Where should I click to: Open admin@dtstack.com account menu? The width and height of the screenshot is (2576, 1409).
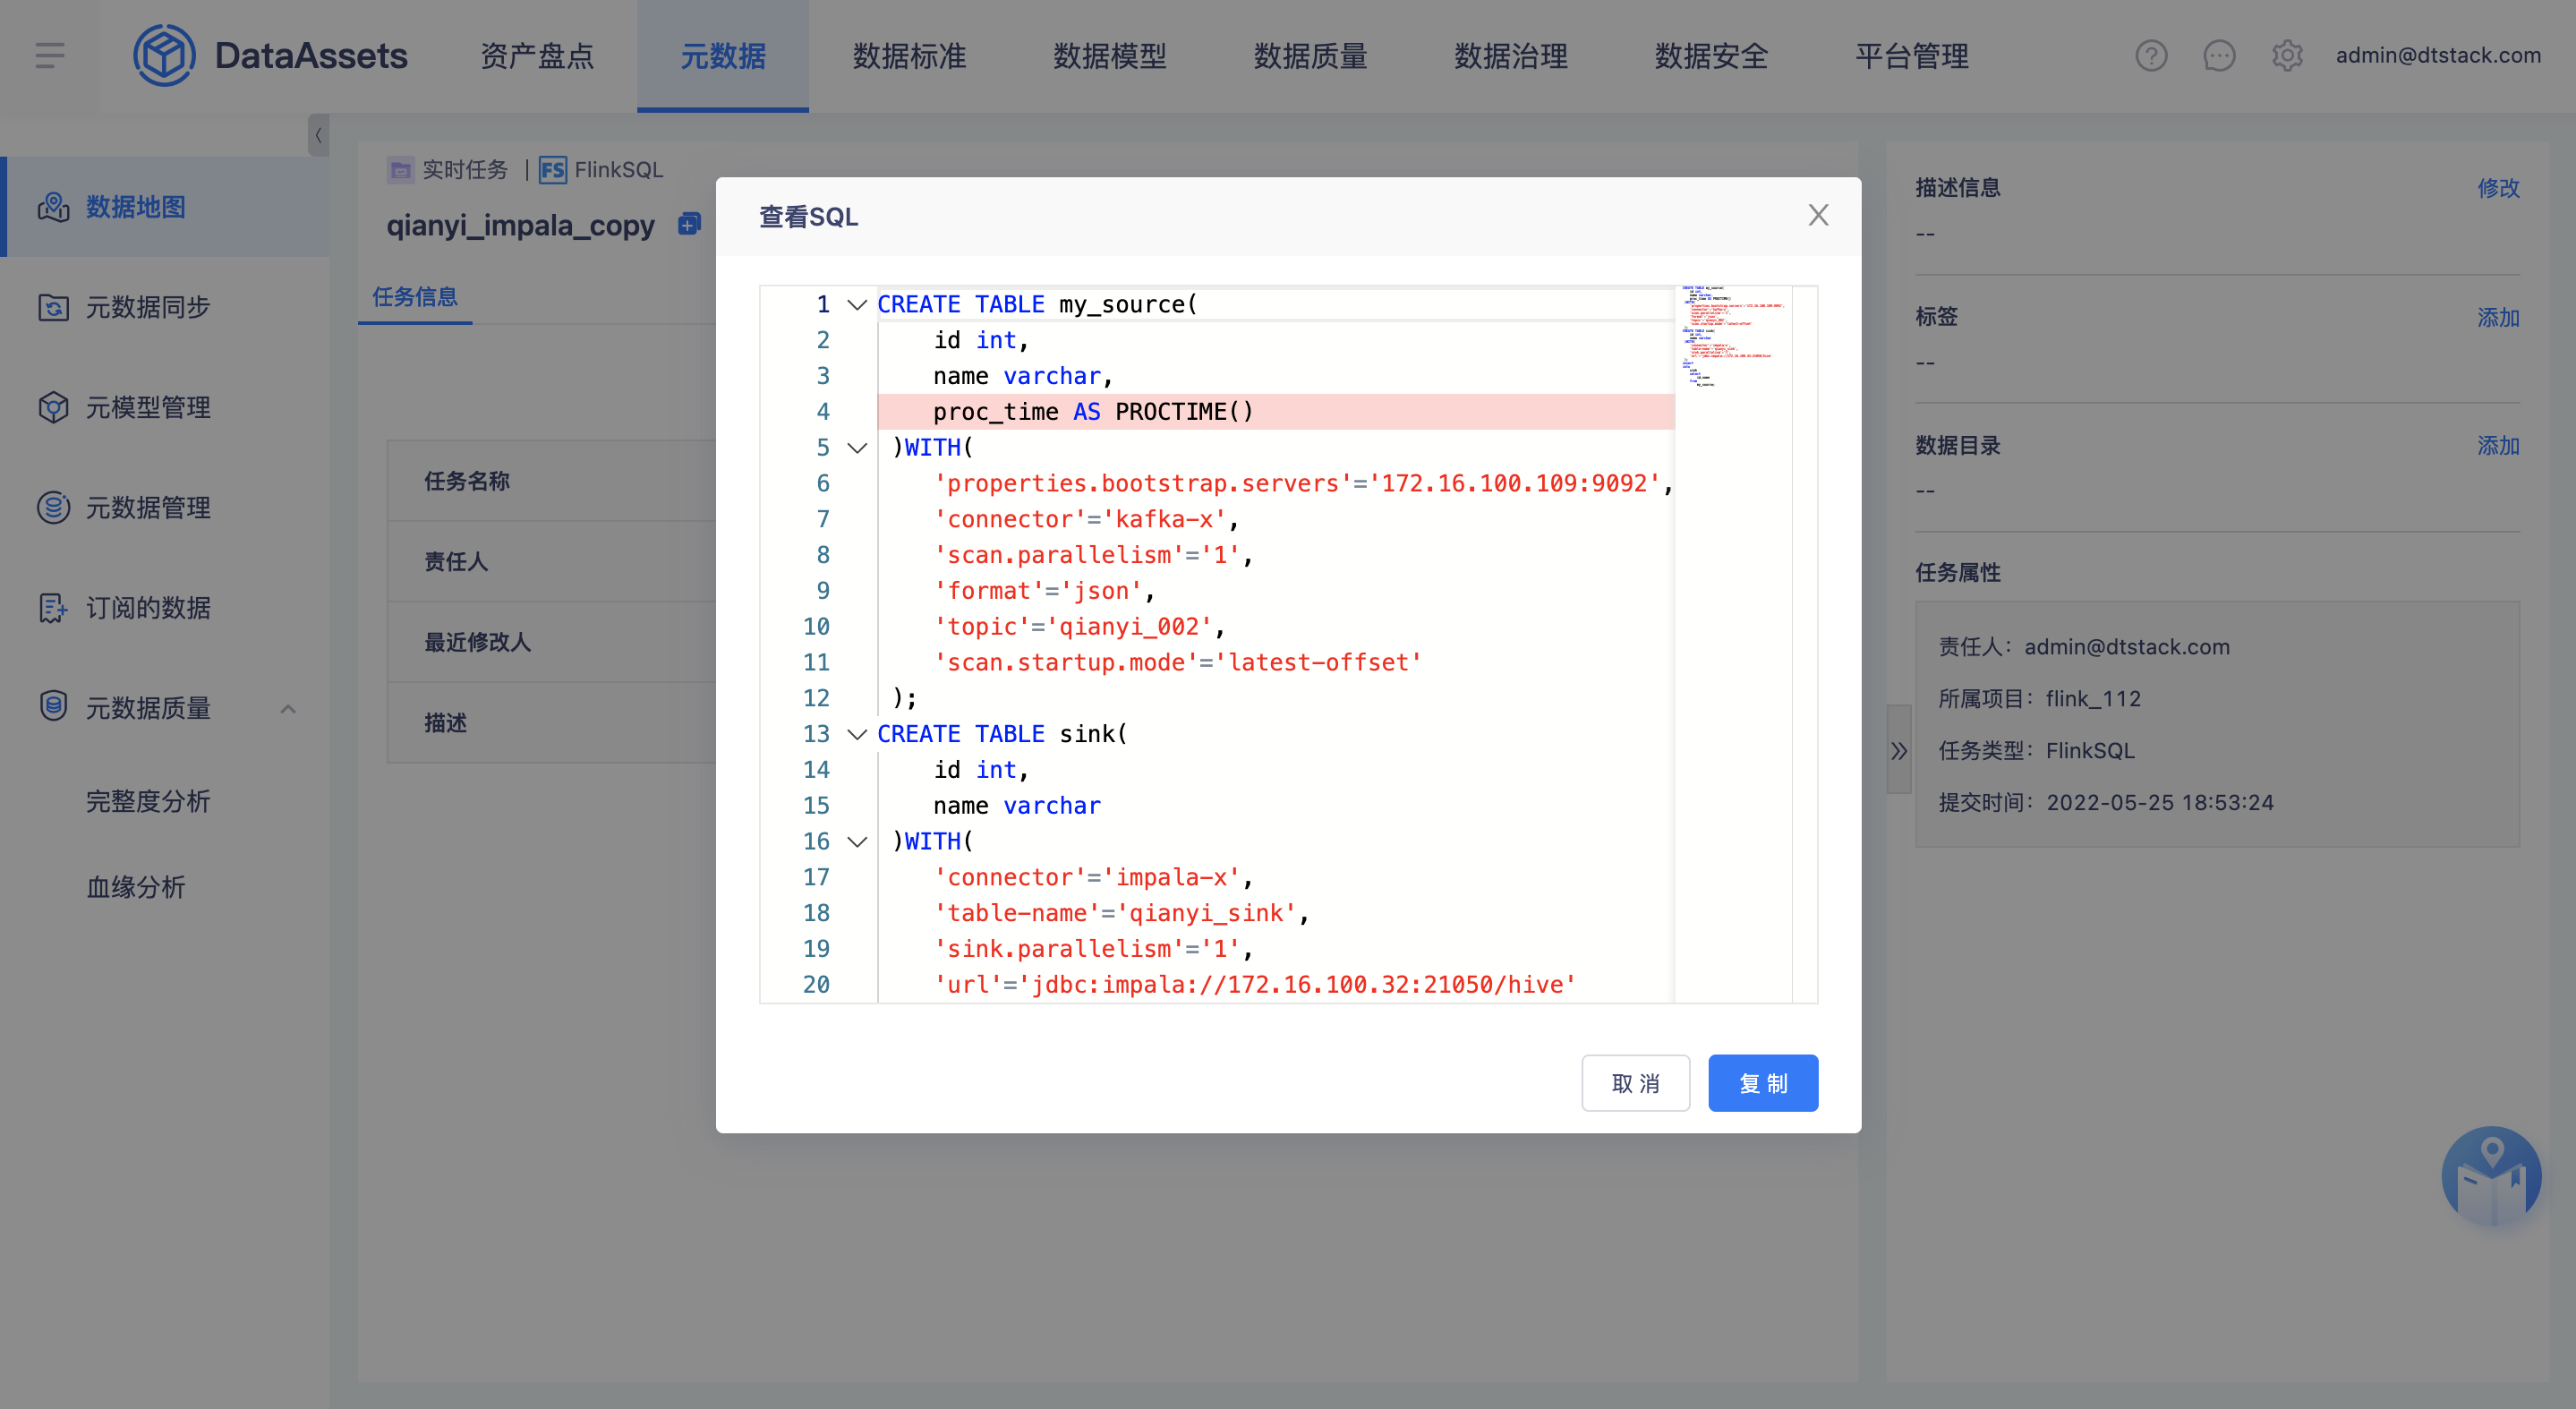(x=2438, y=56)
